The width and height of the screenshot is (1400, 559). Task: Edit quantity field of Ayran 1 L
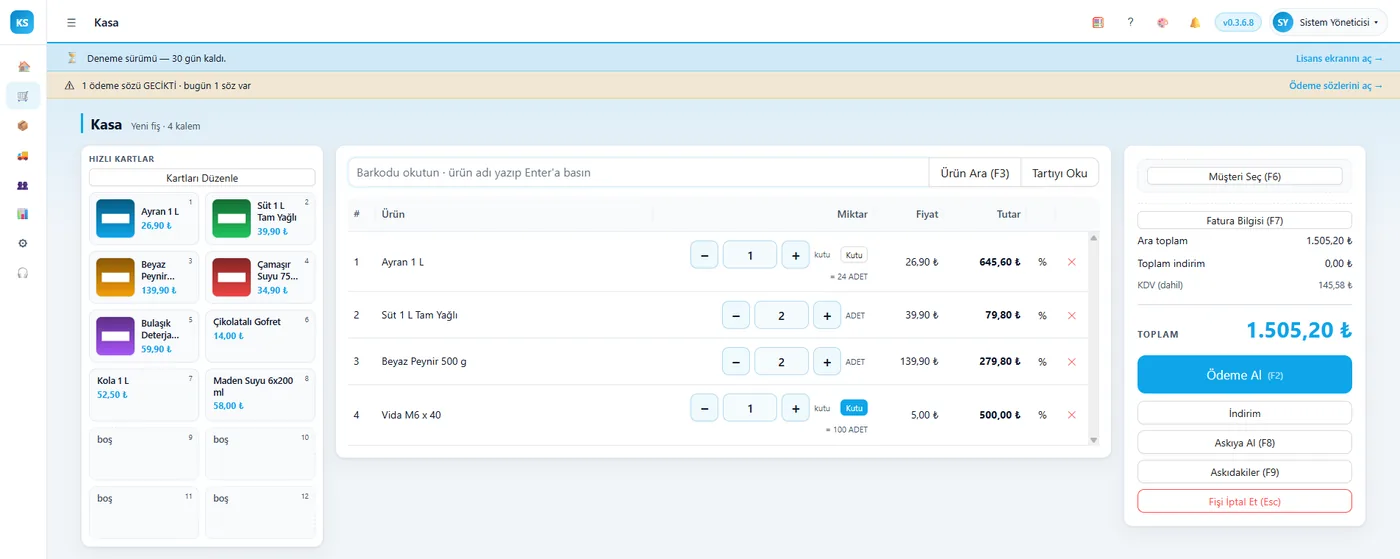(x=750, y=255)
